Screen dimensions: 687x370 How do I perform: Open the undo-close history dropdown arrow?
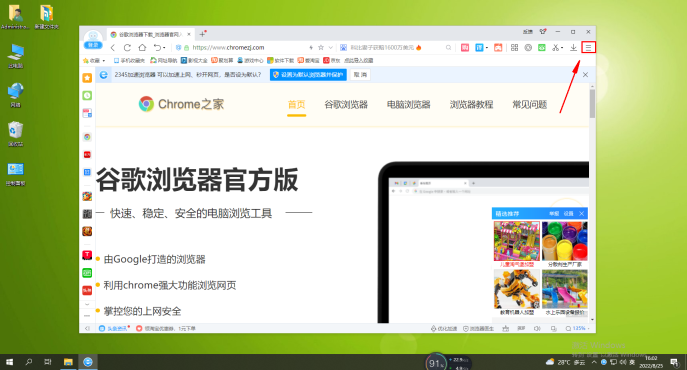tap(164, 48)
